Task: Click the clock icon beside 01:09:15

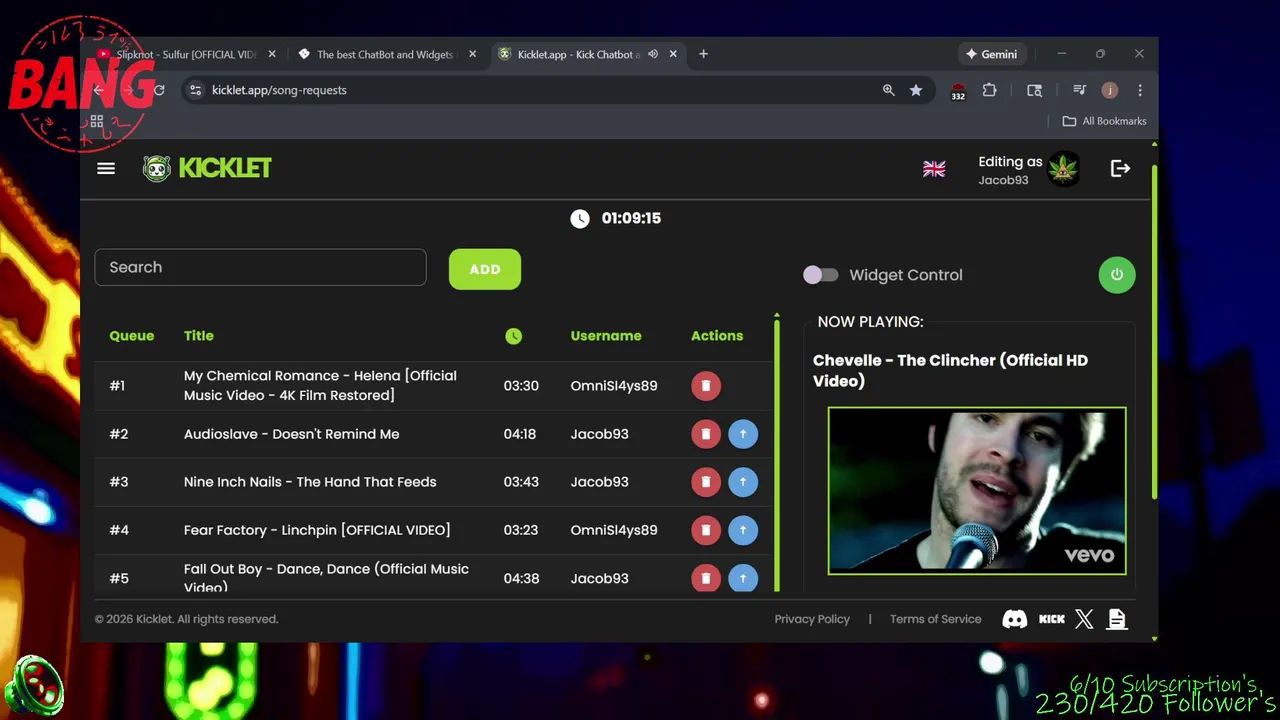Action: (580, 218)
